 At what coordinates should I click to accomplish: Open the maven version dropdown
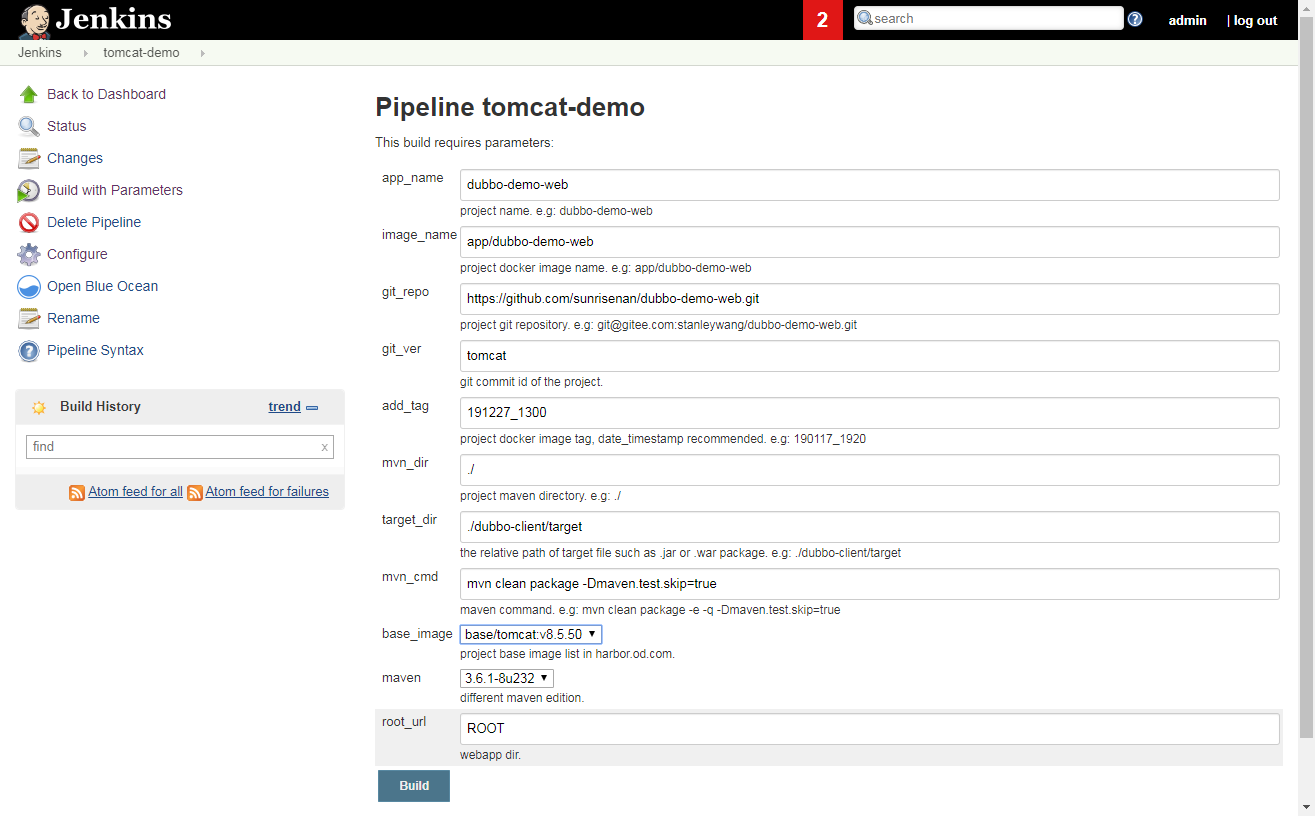coord(507,678)
